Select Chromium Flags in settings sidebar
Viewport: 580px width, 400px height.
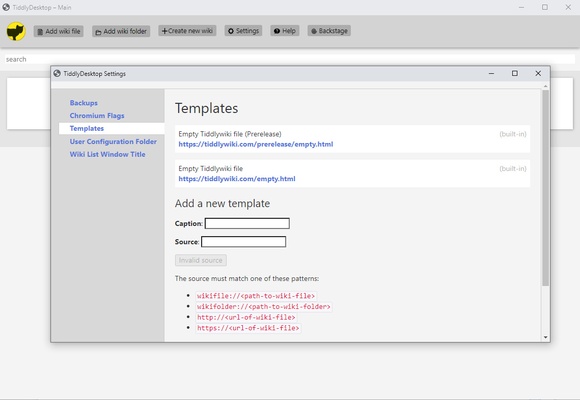point(97,116)
